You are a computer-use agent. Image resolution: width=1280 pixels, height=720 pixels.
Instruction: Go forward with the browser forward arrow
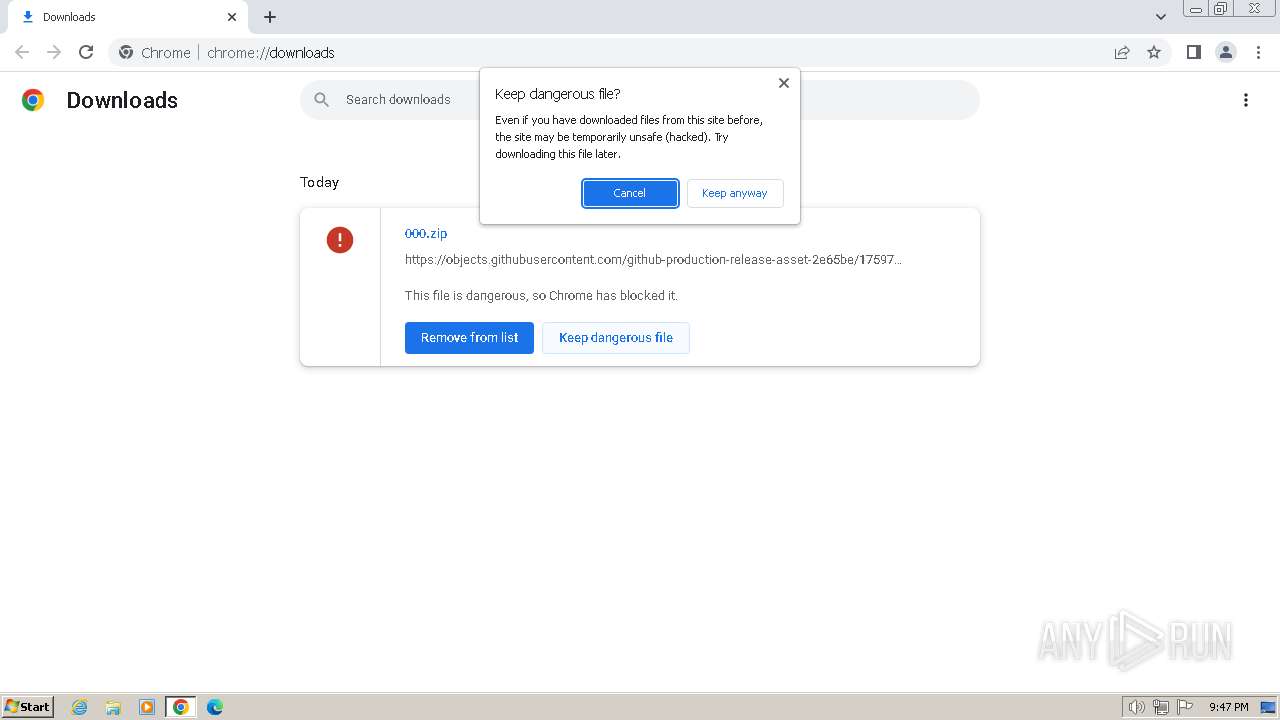[x=54, y=52]
